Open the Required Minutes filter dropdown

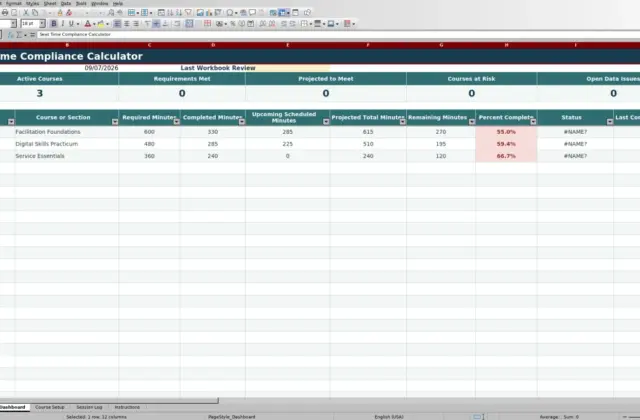(x=176, y=122)
